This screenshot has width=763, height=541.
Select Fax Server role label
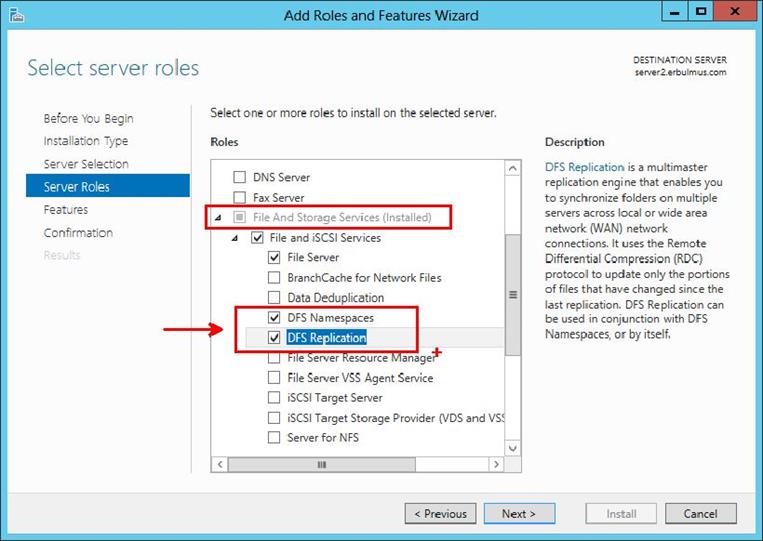click(278, 198)
